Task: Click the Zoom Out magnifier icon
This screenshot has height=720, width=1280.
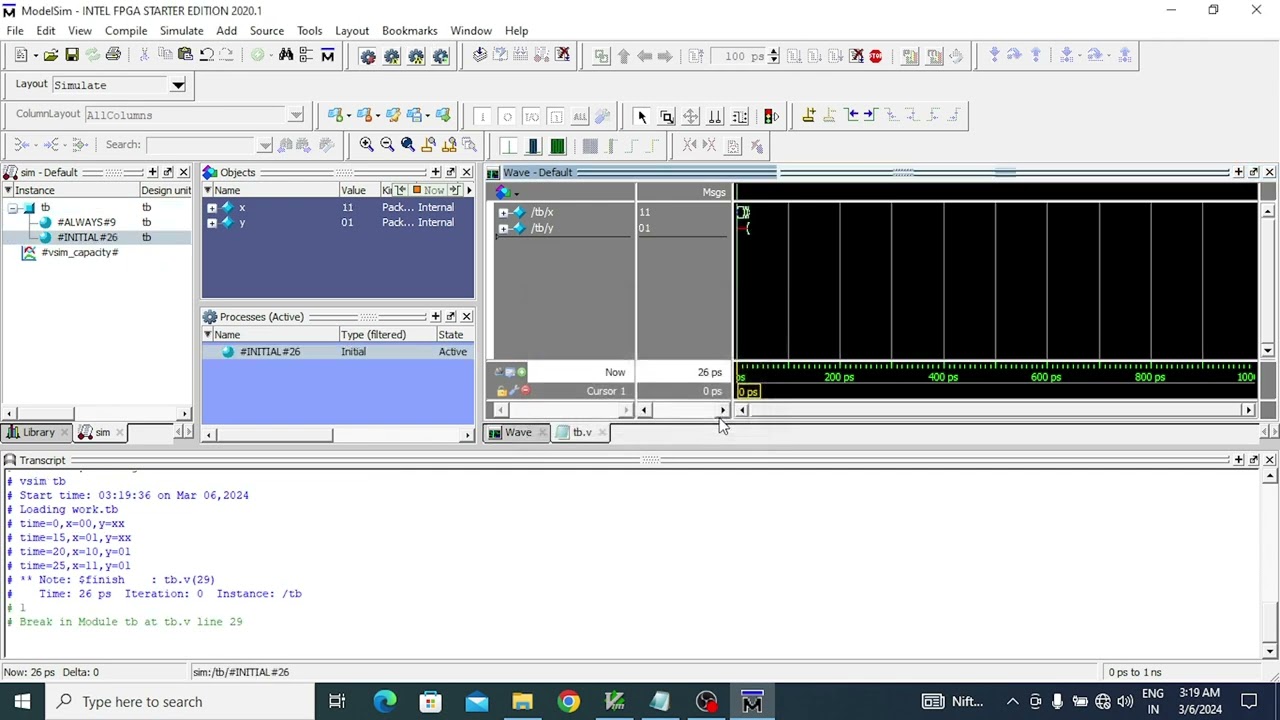Action: point(387,145)
